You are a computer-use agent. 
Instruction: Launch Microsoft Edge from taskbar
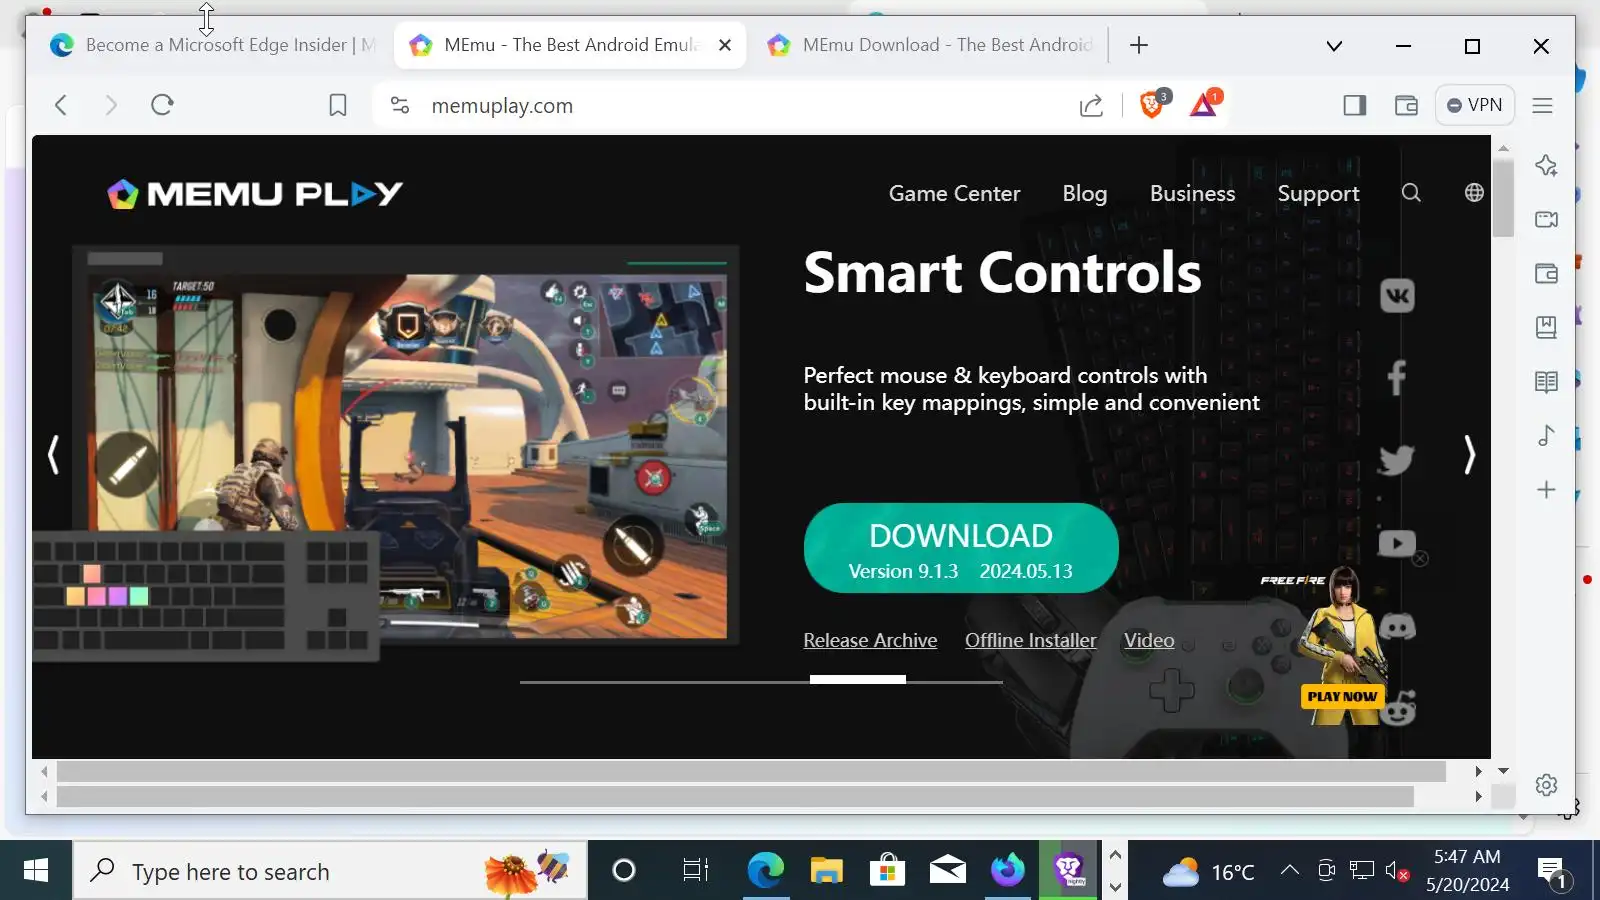click(765, 871)
